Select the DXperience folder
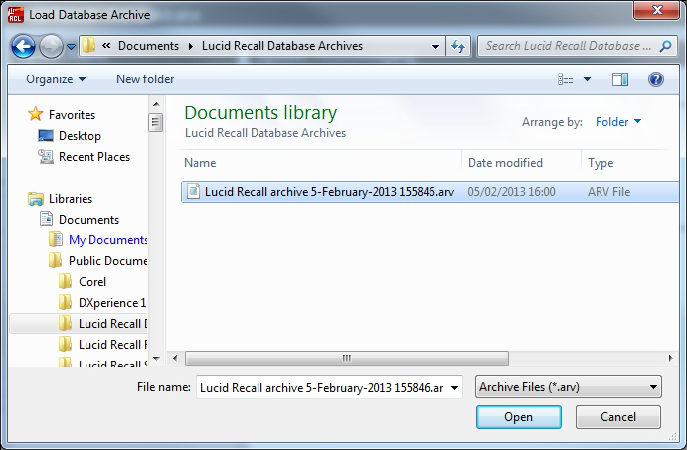Viewport: 687px width, 450px height. [x=112, y=303]
